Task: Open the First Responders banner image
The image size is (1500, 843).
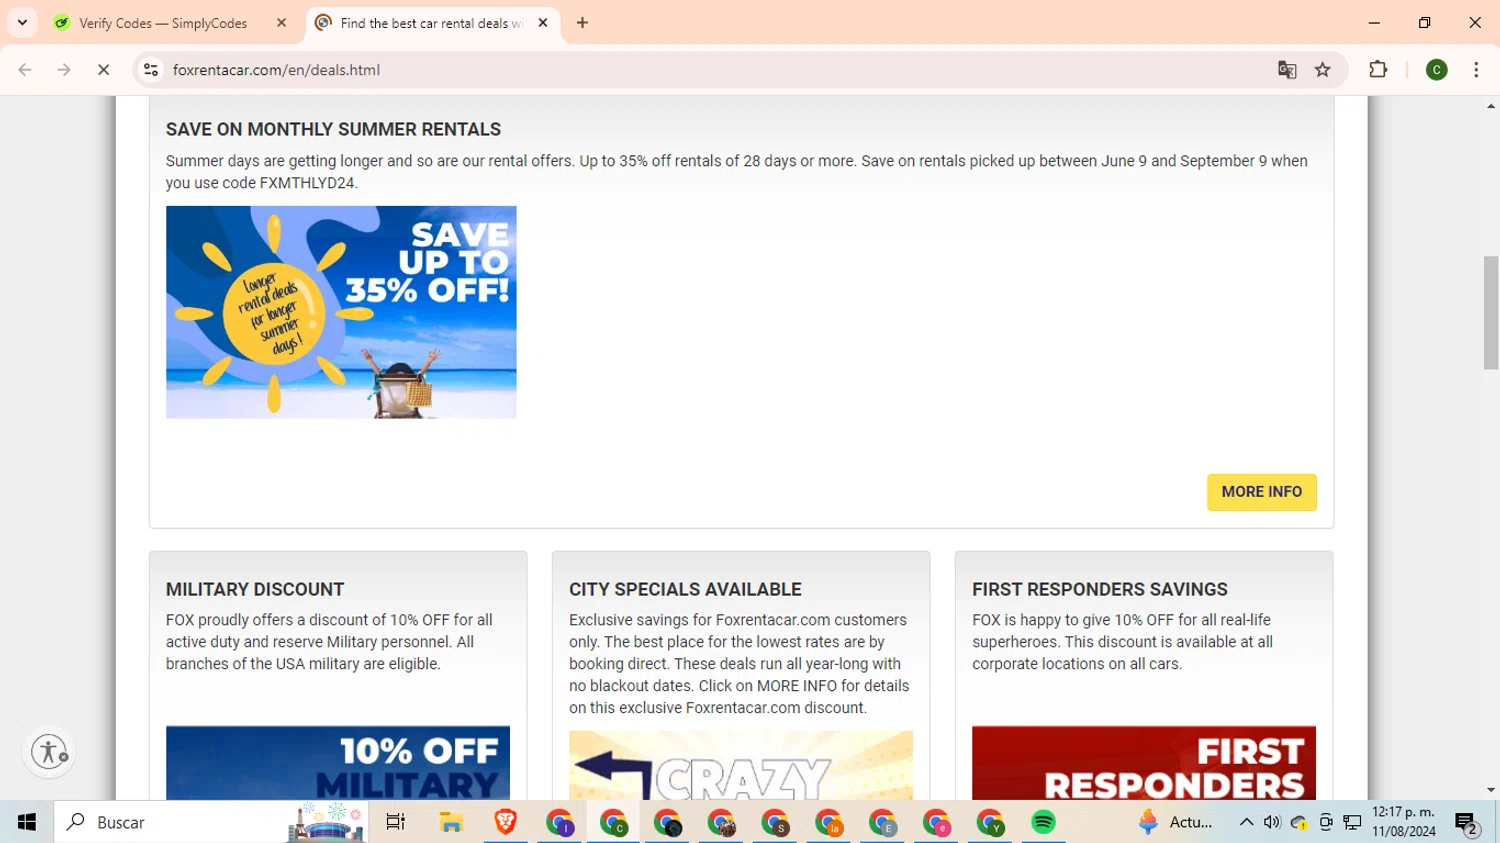Action: (1144, 763)
